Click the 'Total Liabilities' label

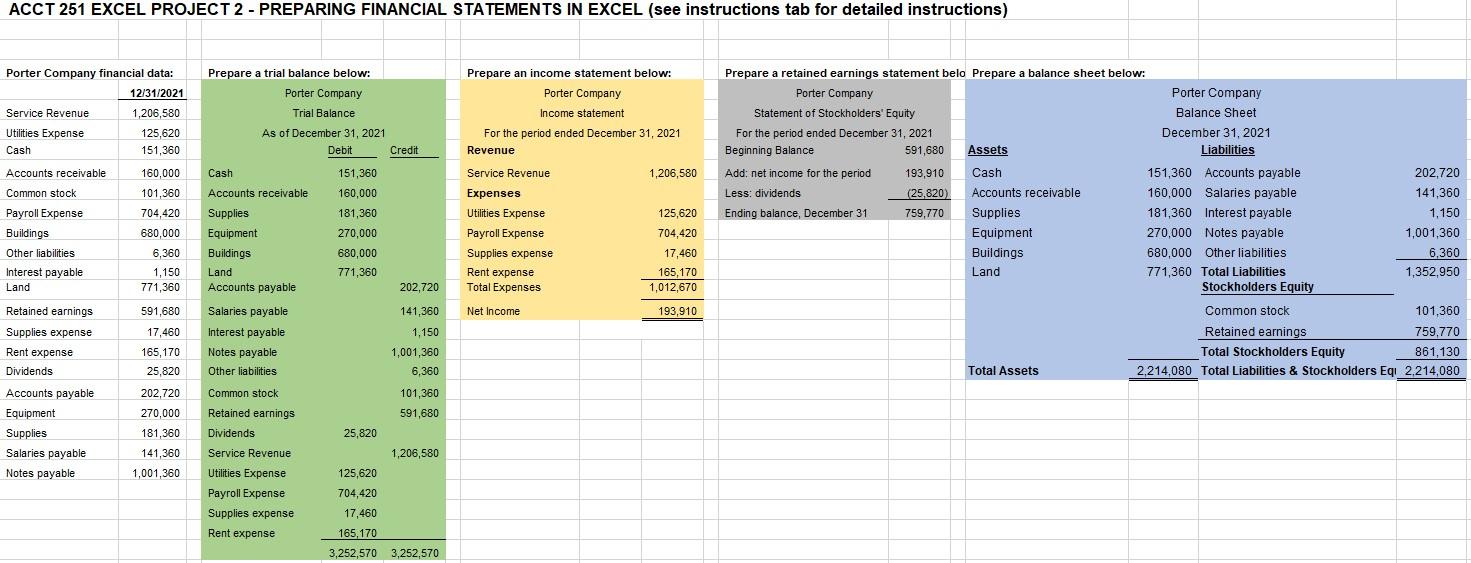[1243, 271]
